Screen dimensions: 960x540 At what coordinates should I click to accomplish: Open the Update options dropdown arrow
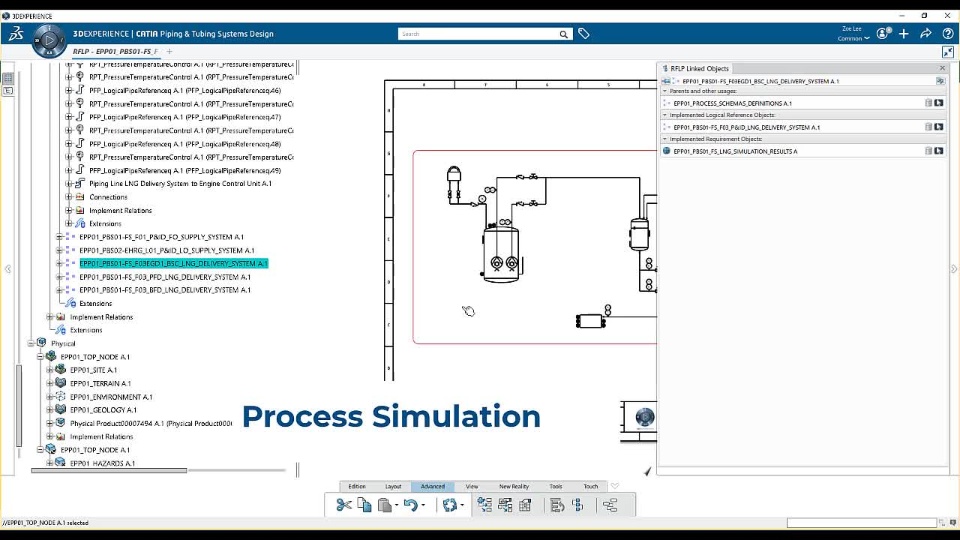coord(462,506)
